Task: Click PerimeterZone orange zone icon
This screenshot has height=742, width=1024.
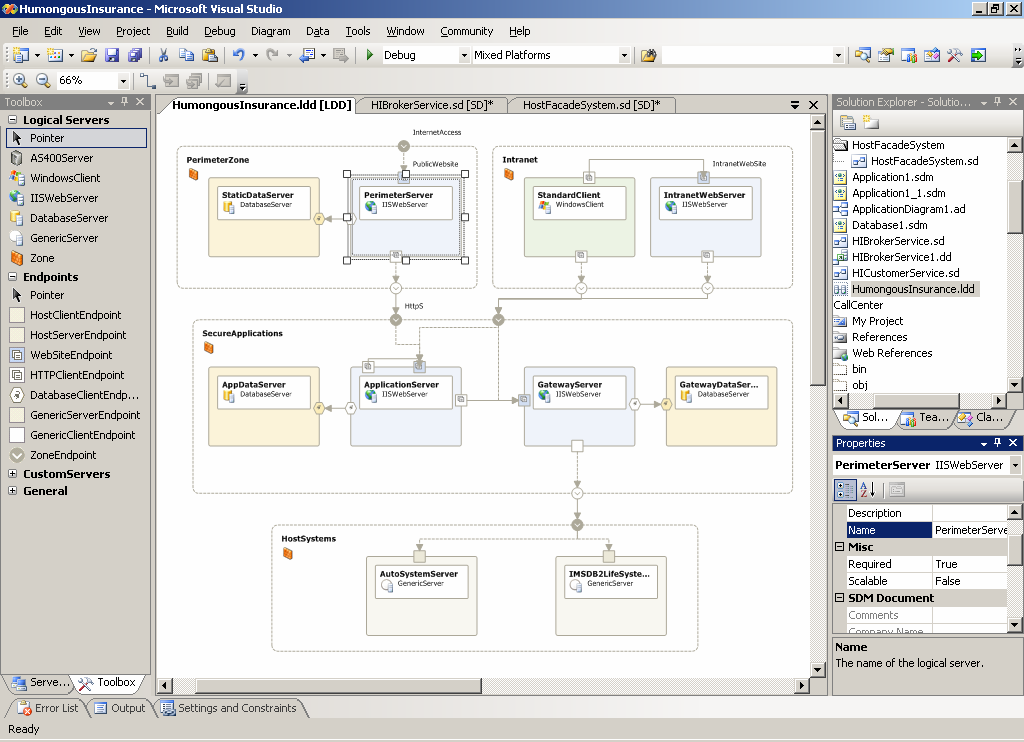Action: click(193, 174)
